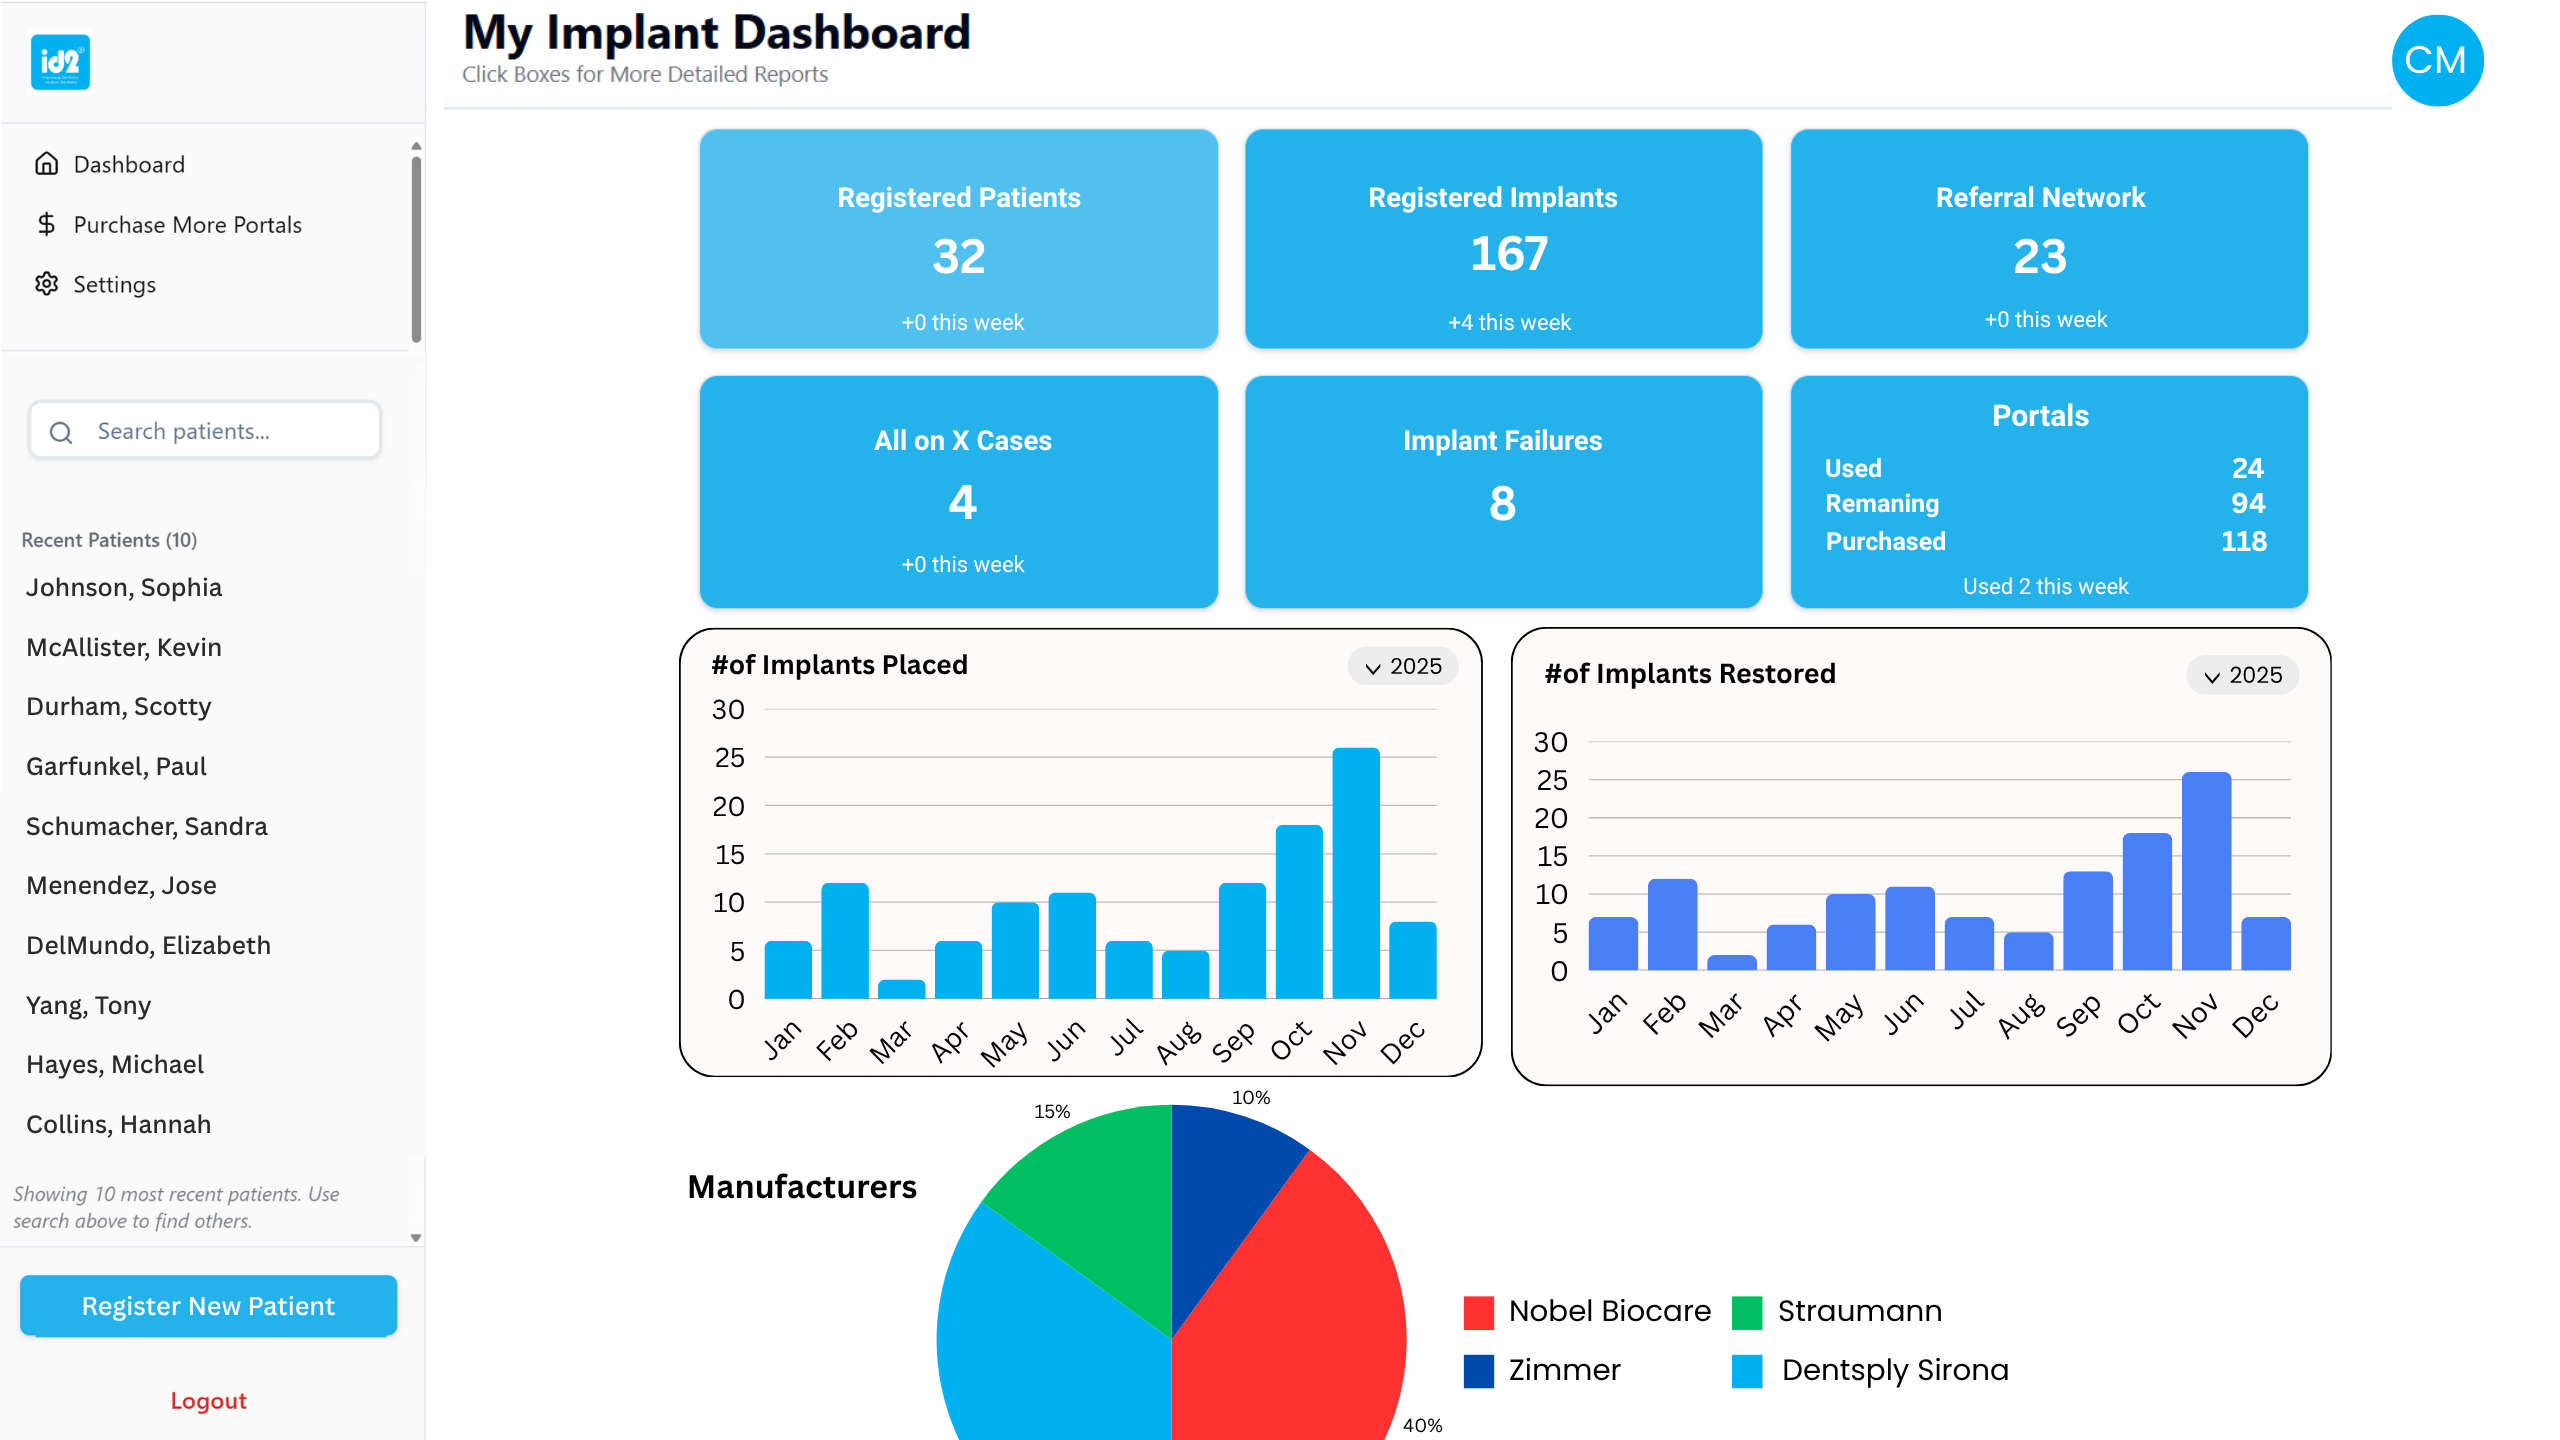
Task: Click the Logout link
Action: click(x=208, y=1400)
